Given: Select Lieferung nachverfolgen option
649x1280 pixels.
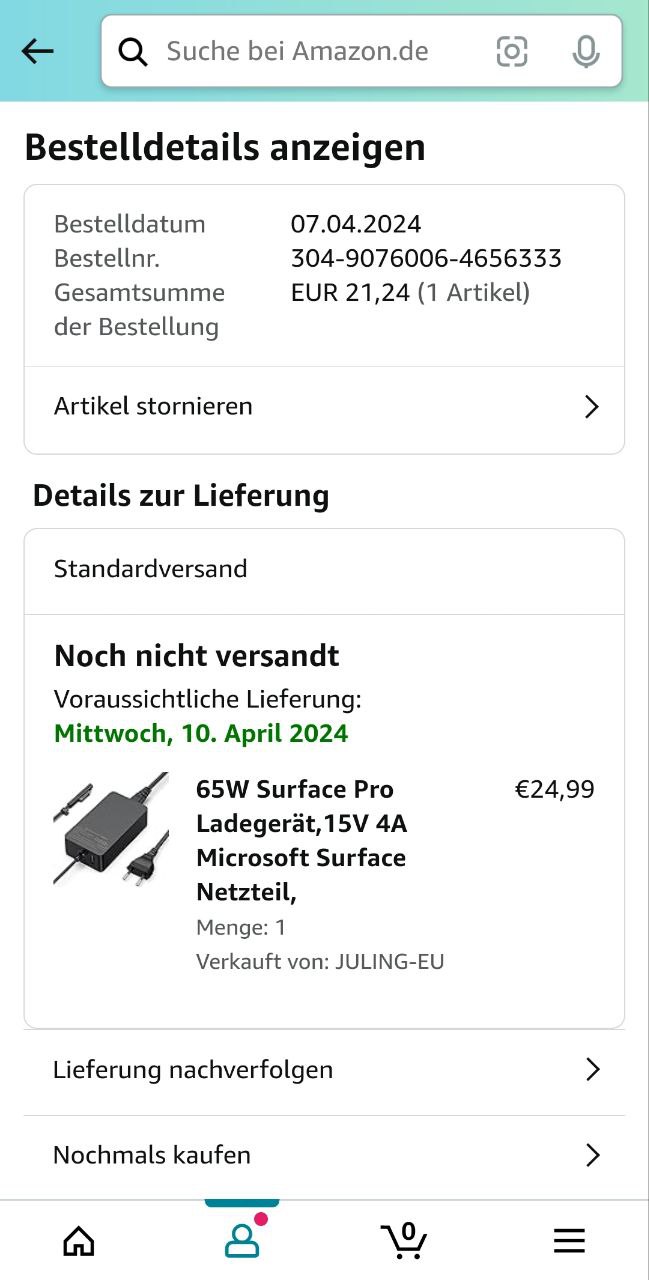Looking at the screenshot, I should [x=193, y=1070].
